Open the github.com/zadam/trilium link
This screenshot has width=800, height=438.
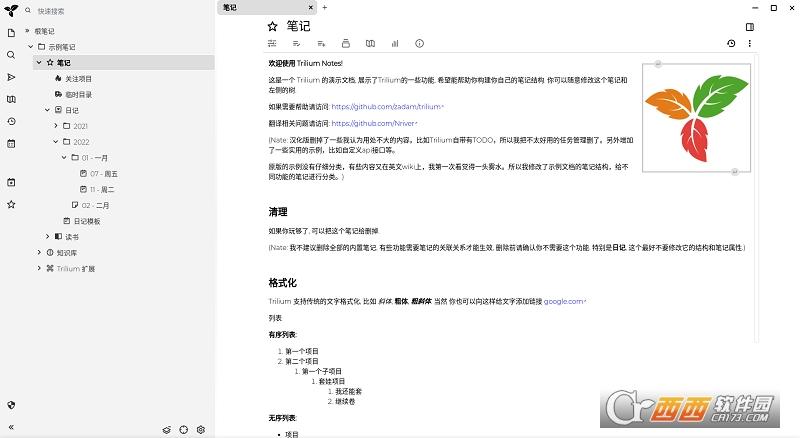[x=387, y=107]
